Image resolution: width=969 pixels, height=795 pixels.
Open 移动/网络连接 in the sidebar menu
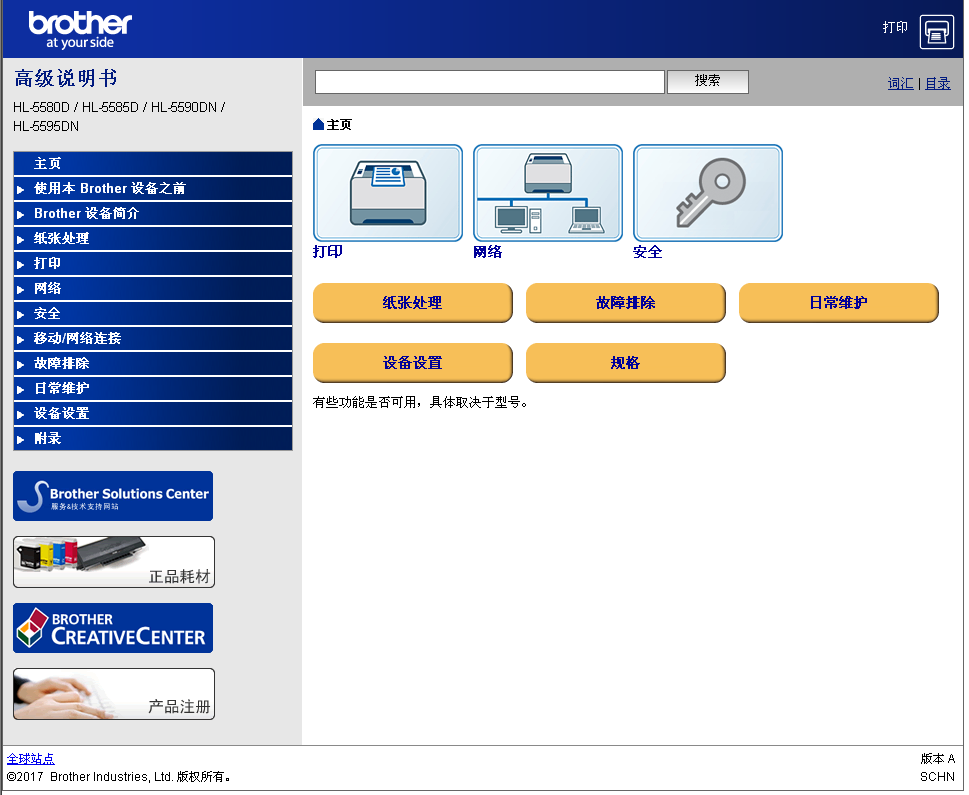click(153, 339)
